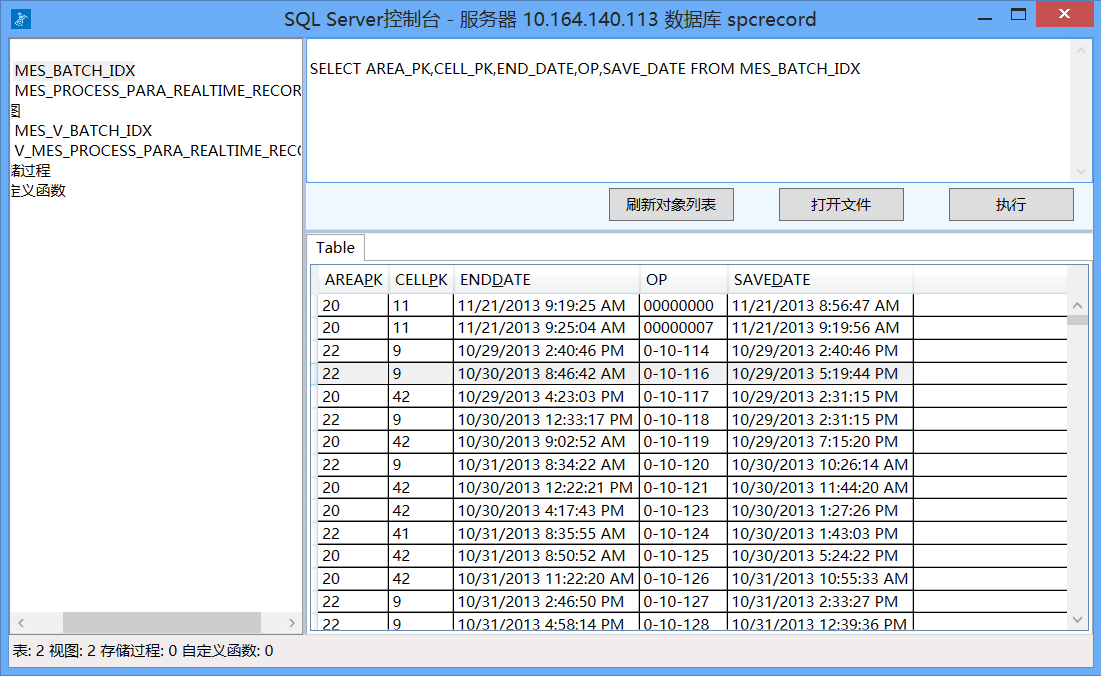Image resolution: width=1101 pixels, height=676 pixels.
Task: Minimize the SQL Server控制台 window
Action: tap(984, 15)
